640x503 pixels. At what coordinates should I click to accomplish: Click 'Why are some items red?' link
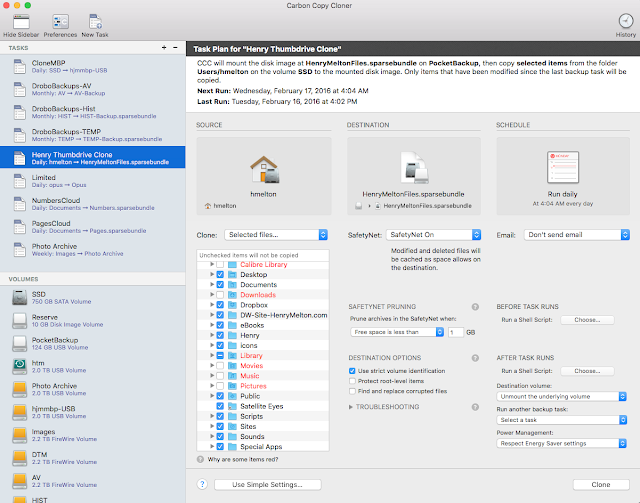pos(243,459)
